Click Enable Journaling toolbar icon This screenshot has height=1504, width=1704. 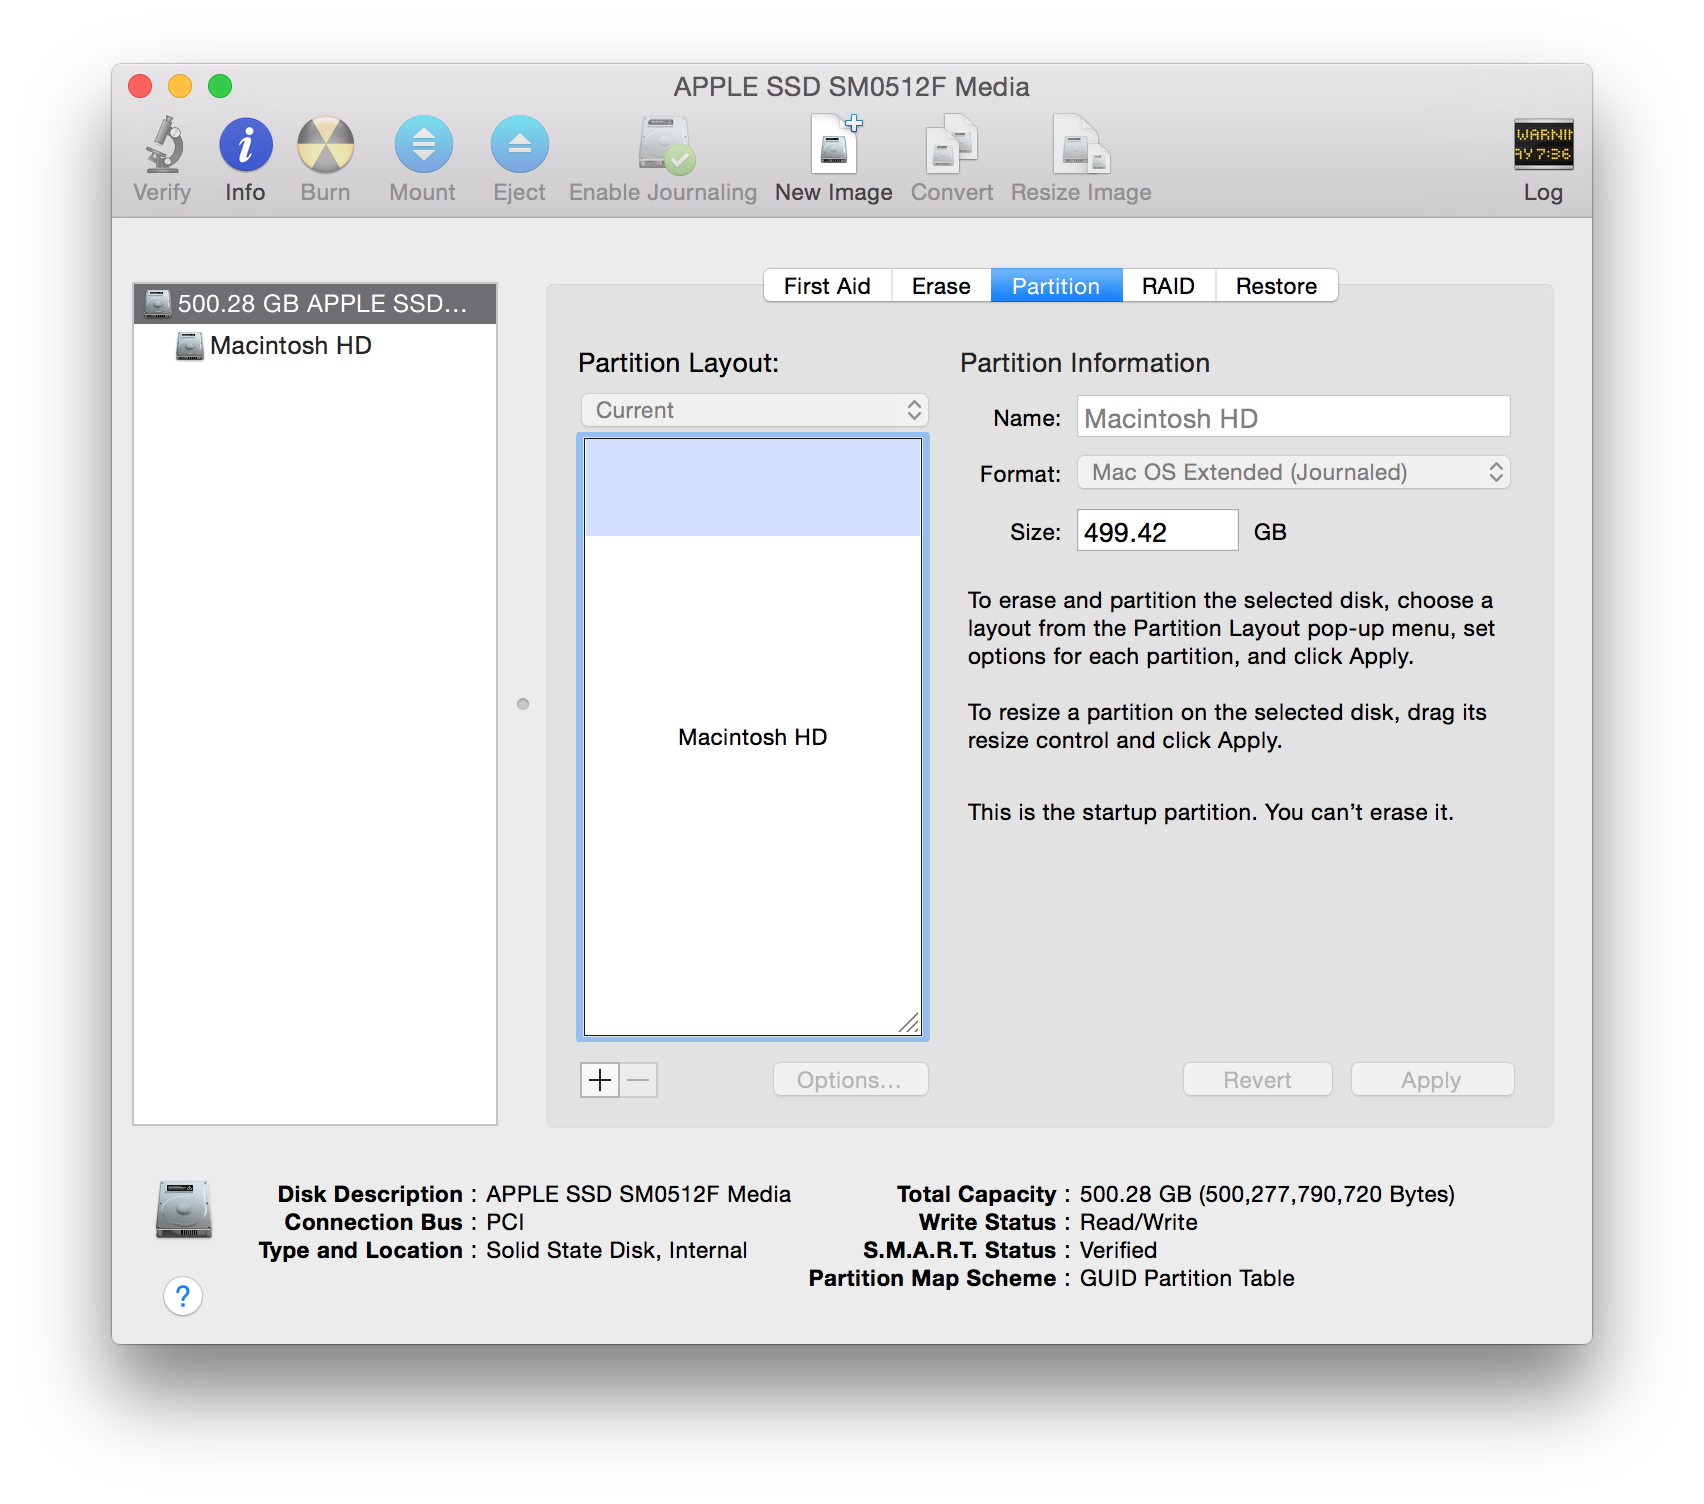click(x=665, y=146)
